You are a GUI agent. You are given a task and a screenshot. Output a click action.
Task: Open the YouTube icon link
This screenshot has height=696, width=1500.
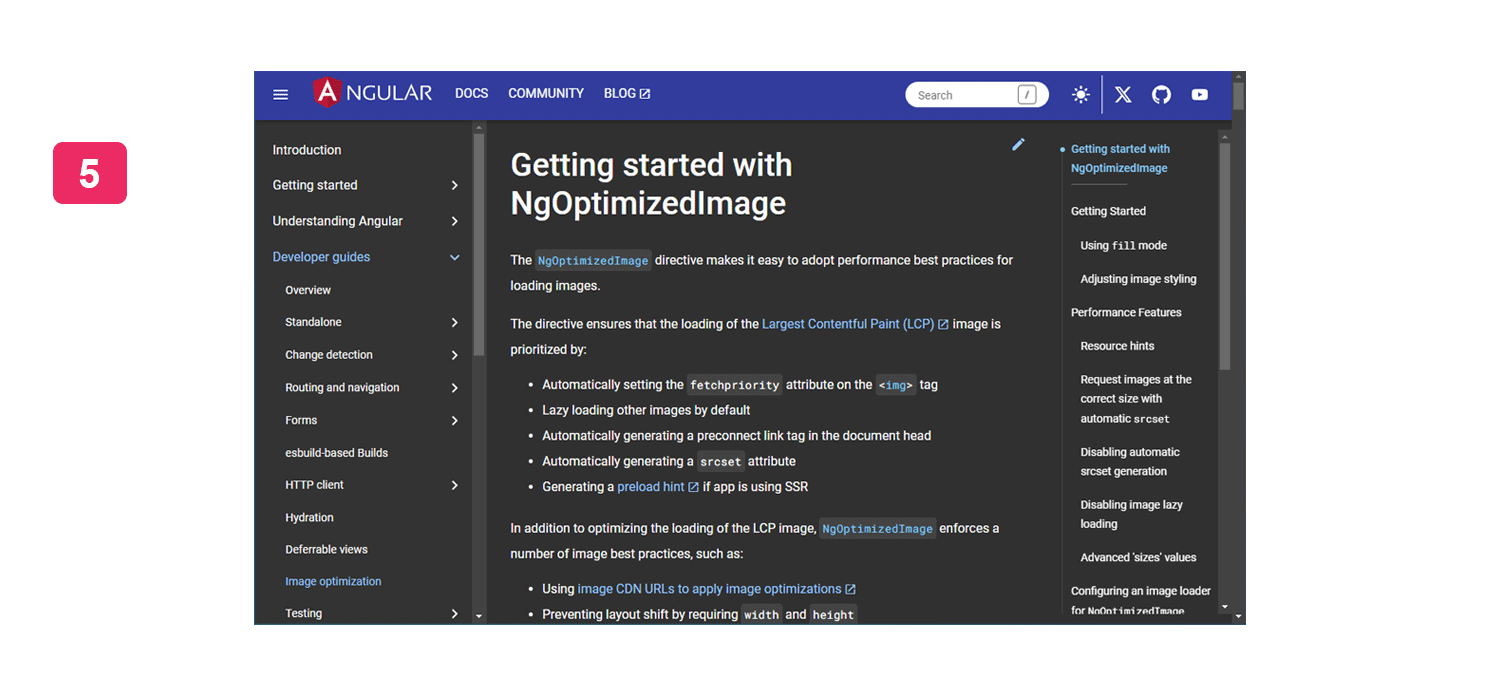pos(1200,95)
